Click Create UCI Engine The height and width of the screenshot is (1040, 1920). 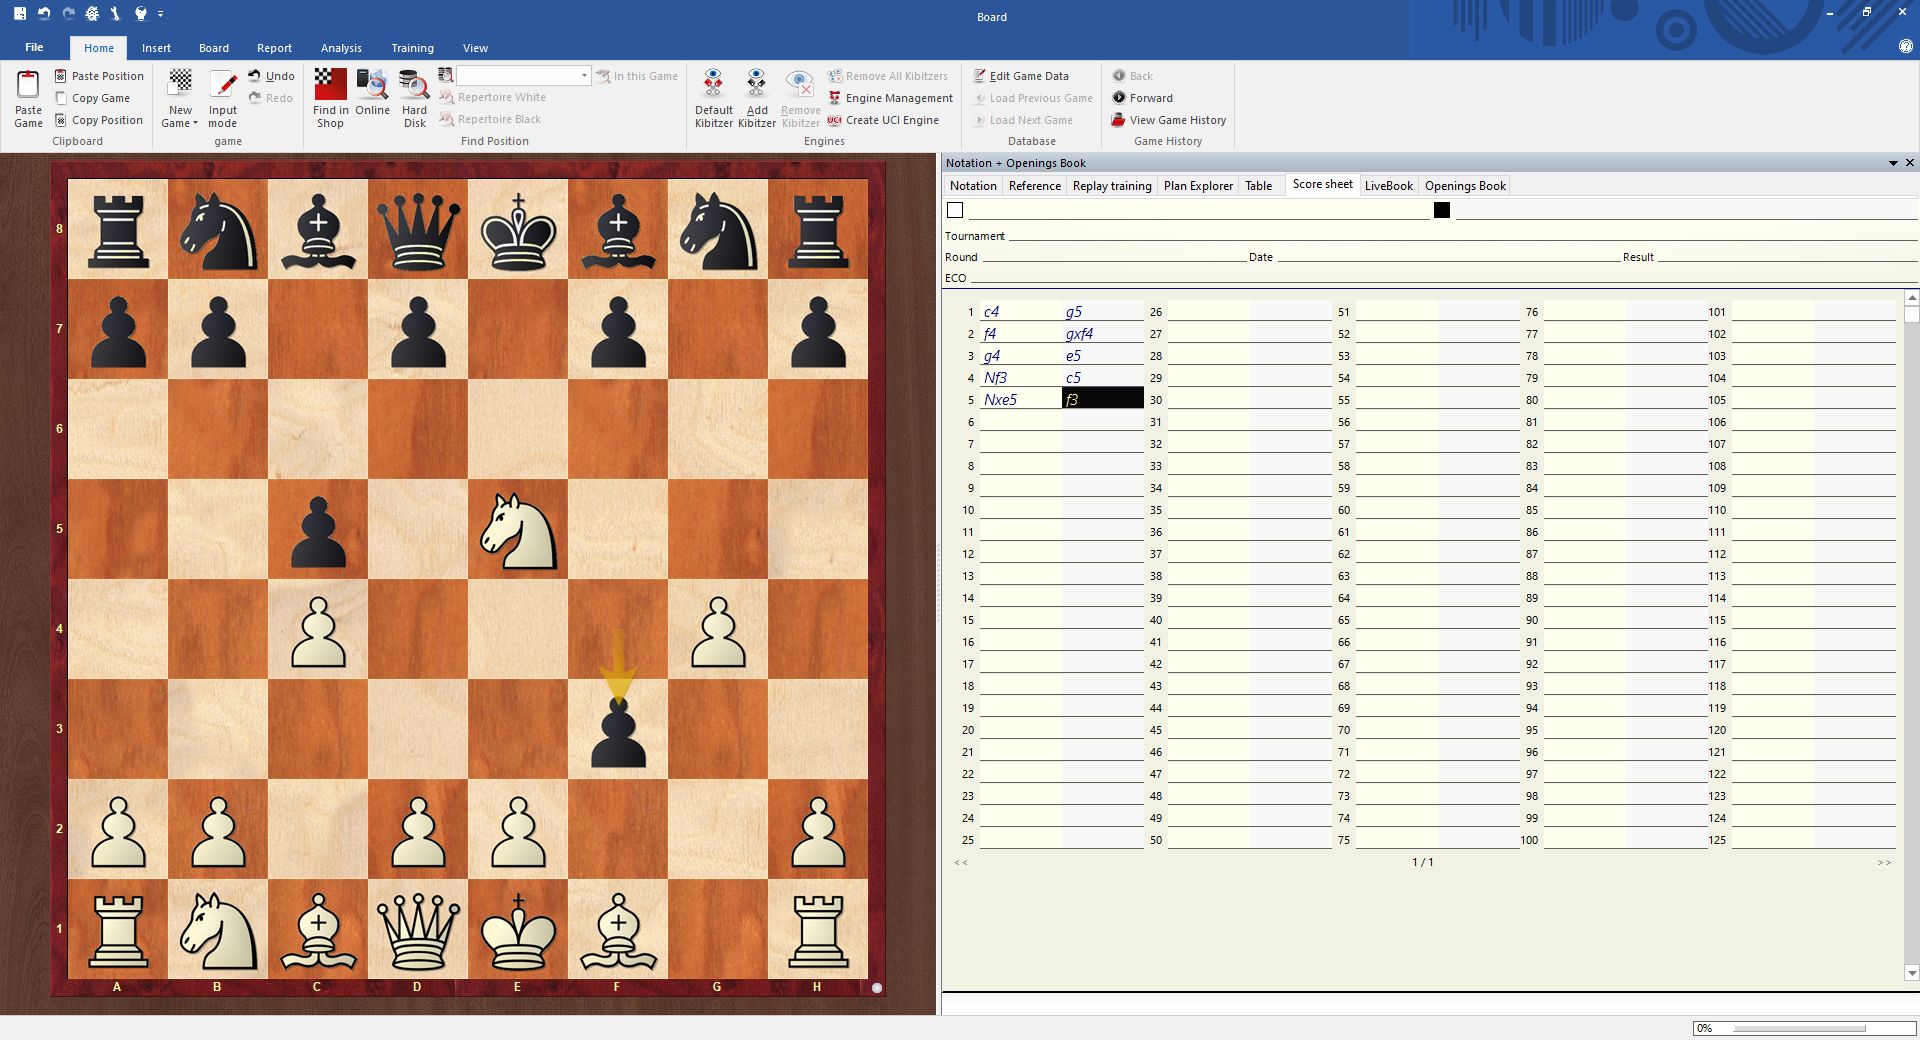(891, 120)
